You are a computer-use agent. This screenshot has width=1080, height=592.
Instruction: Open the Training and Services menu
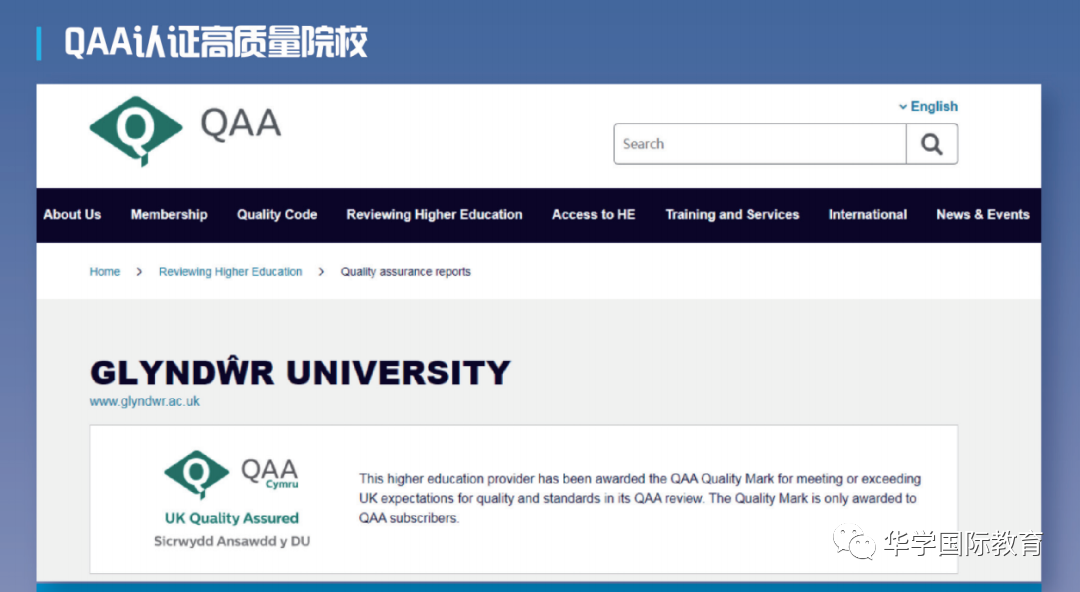click(732, 214)
